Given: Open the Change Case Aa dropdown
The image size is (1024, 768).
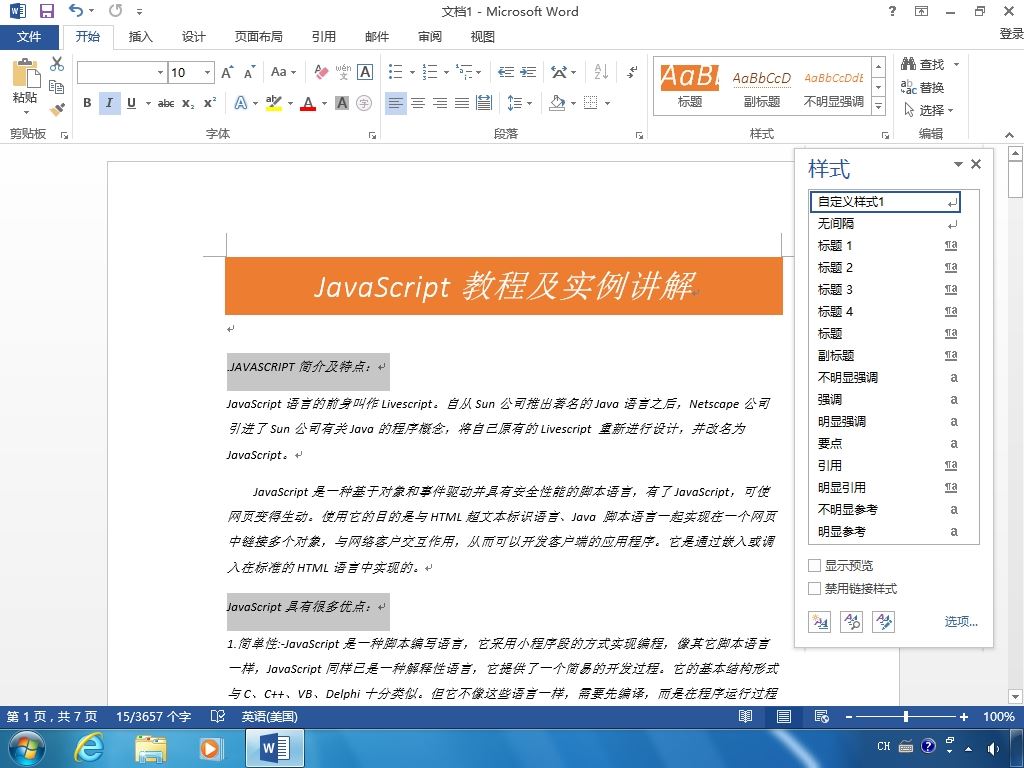Looking at the screenshot, I should click(283, 72).
